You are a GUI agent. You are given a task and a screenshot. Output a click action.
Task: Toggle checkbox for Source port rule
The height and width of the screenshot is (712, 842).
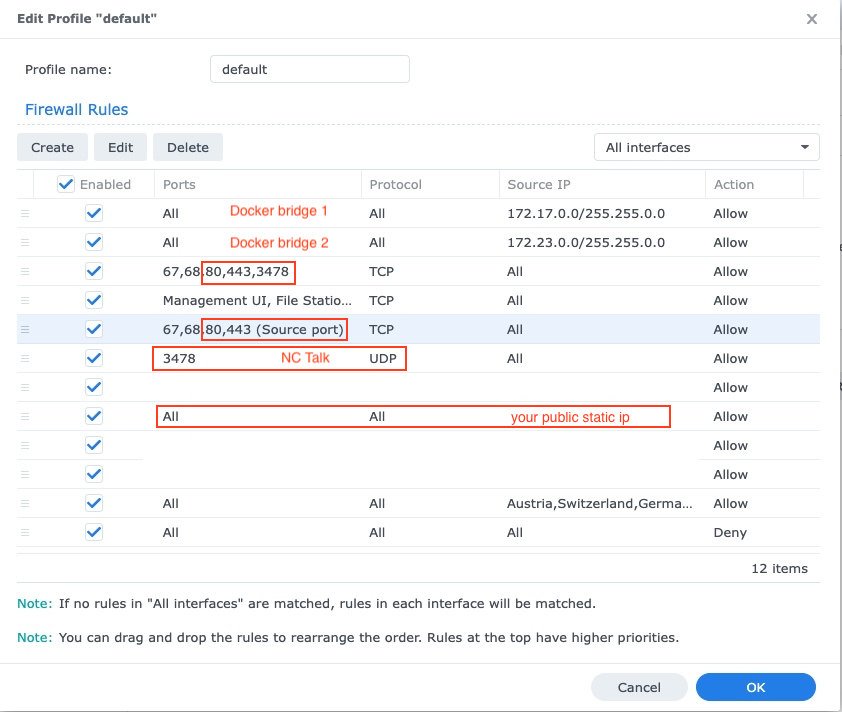94,329
